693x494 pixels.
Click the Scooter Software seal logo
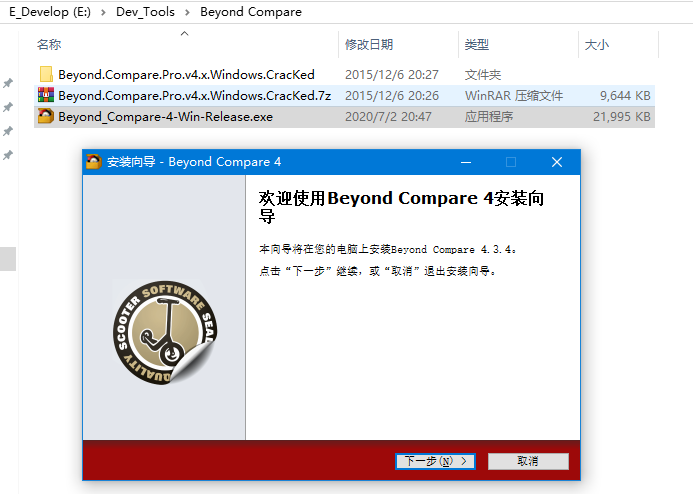click(164, 332)
